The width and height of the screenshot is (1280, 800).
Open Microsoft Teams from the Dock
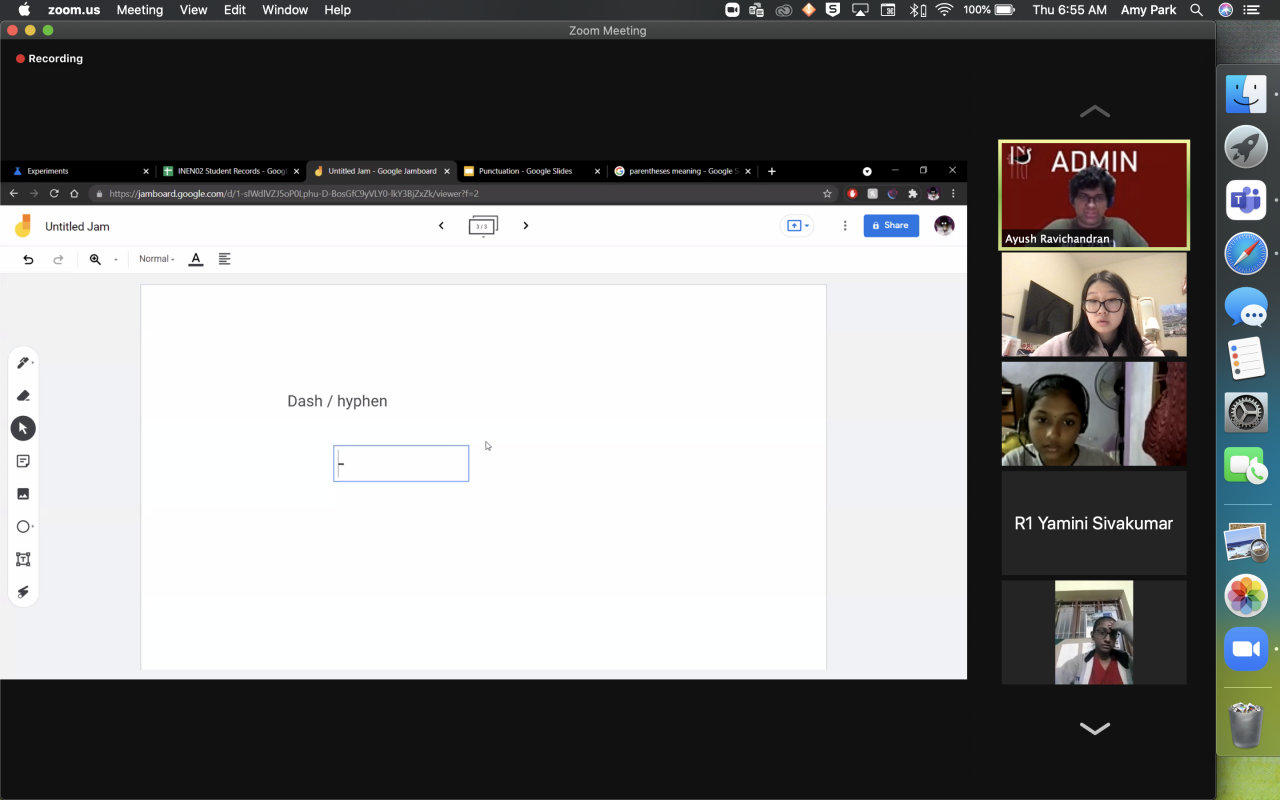pyautogui.click(x=1246, y=201)
